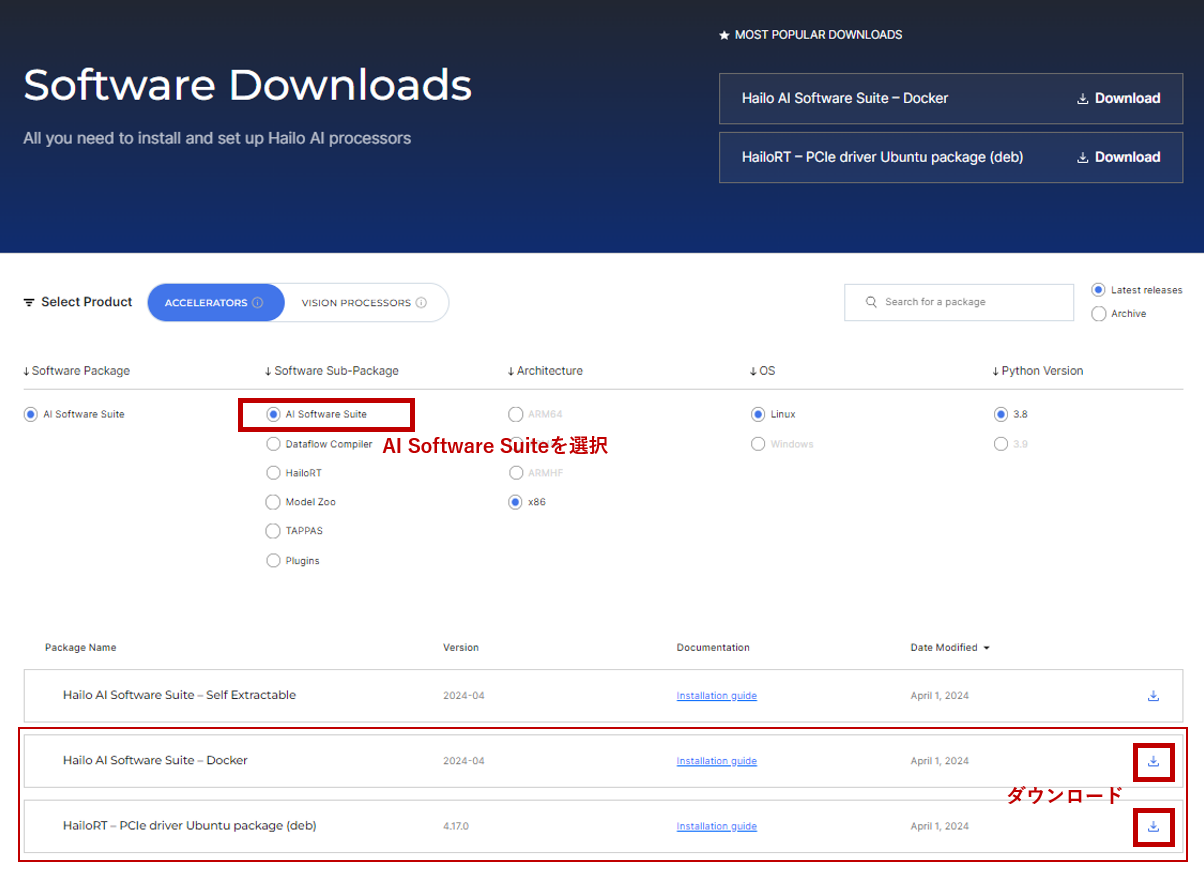1204x872 pixels.
Task: Collapse the OS filter header
Action: tap(762, 371)
